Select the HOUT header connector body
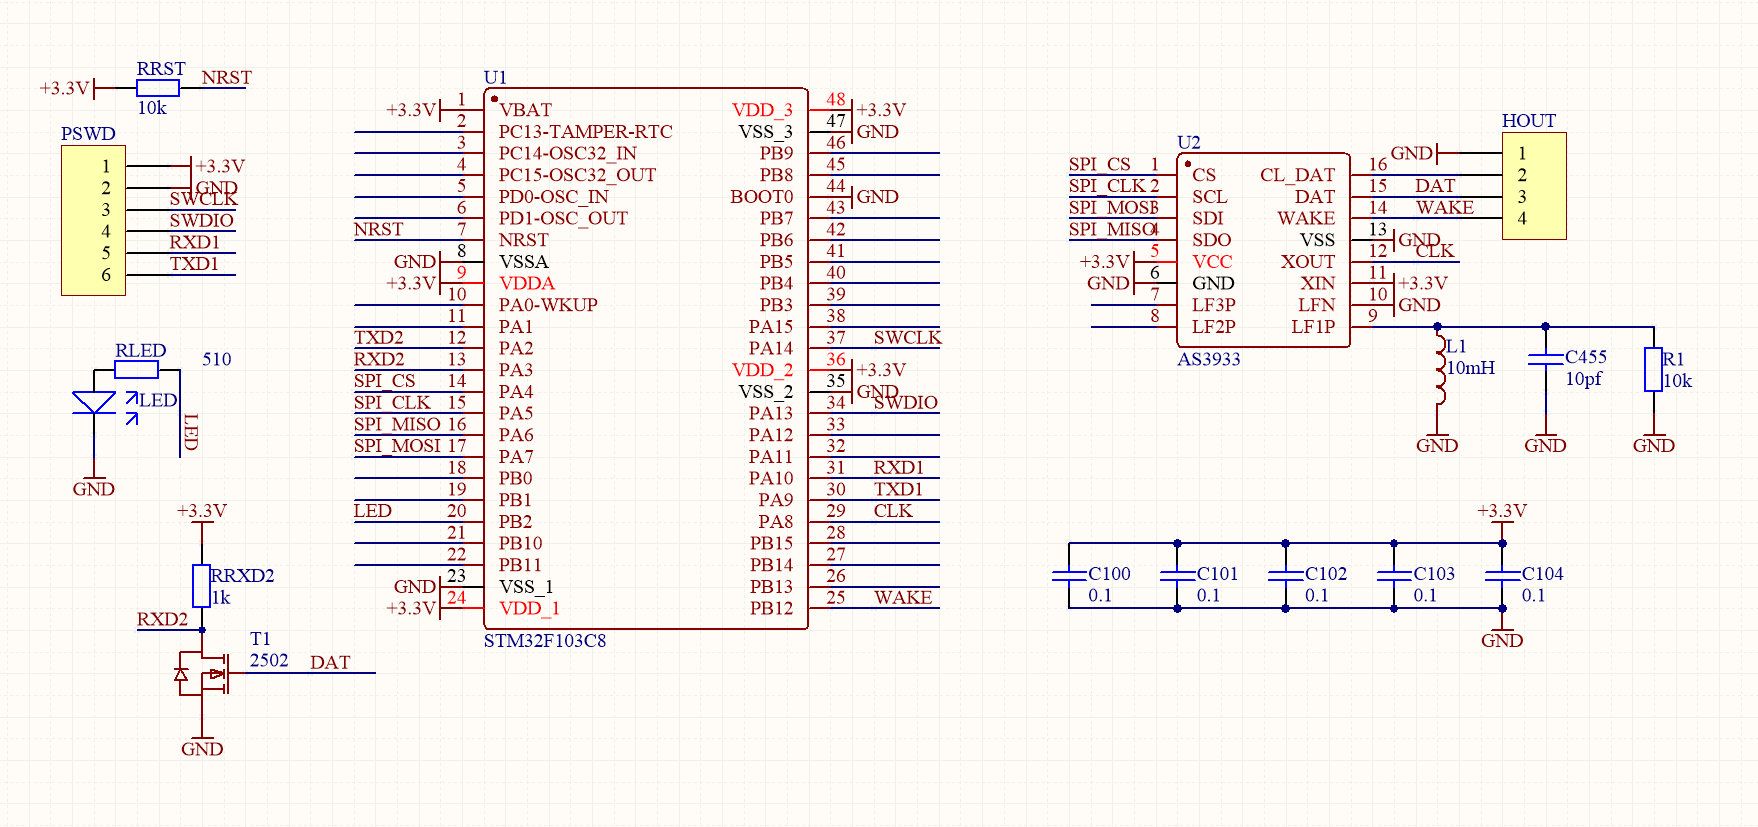This screenshot has height=827, width=1758. coord(1534,186)
